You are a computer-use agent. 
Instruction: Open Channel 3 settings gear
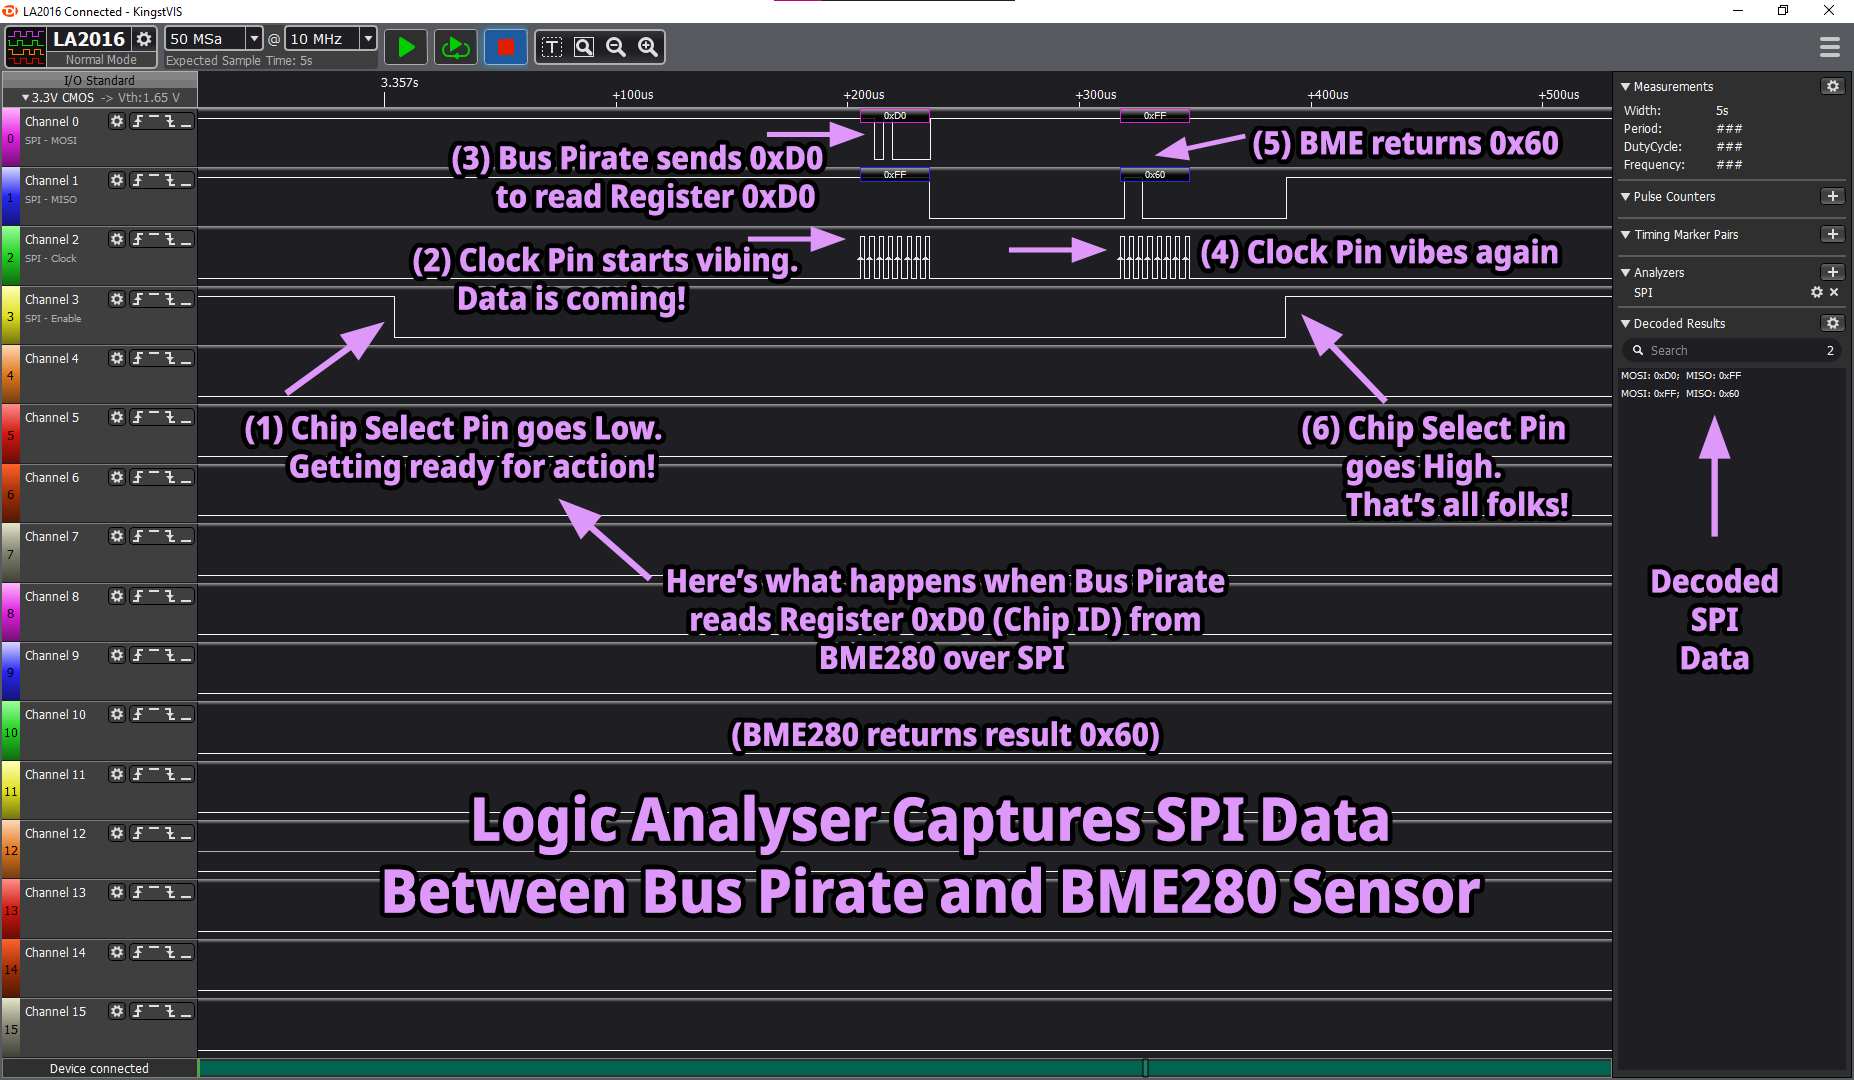coord(117,299)
